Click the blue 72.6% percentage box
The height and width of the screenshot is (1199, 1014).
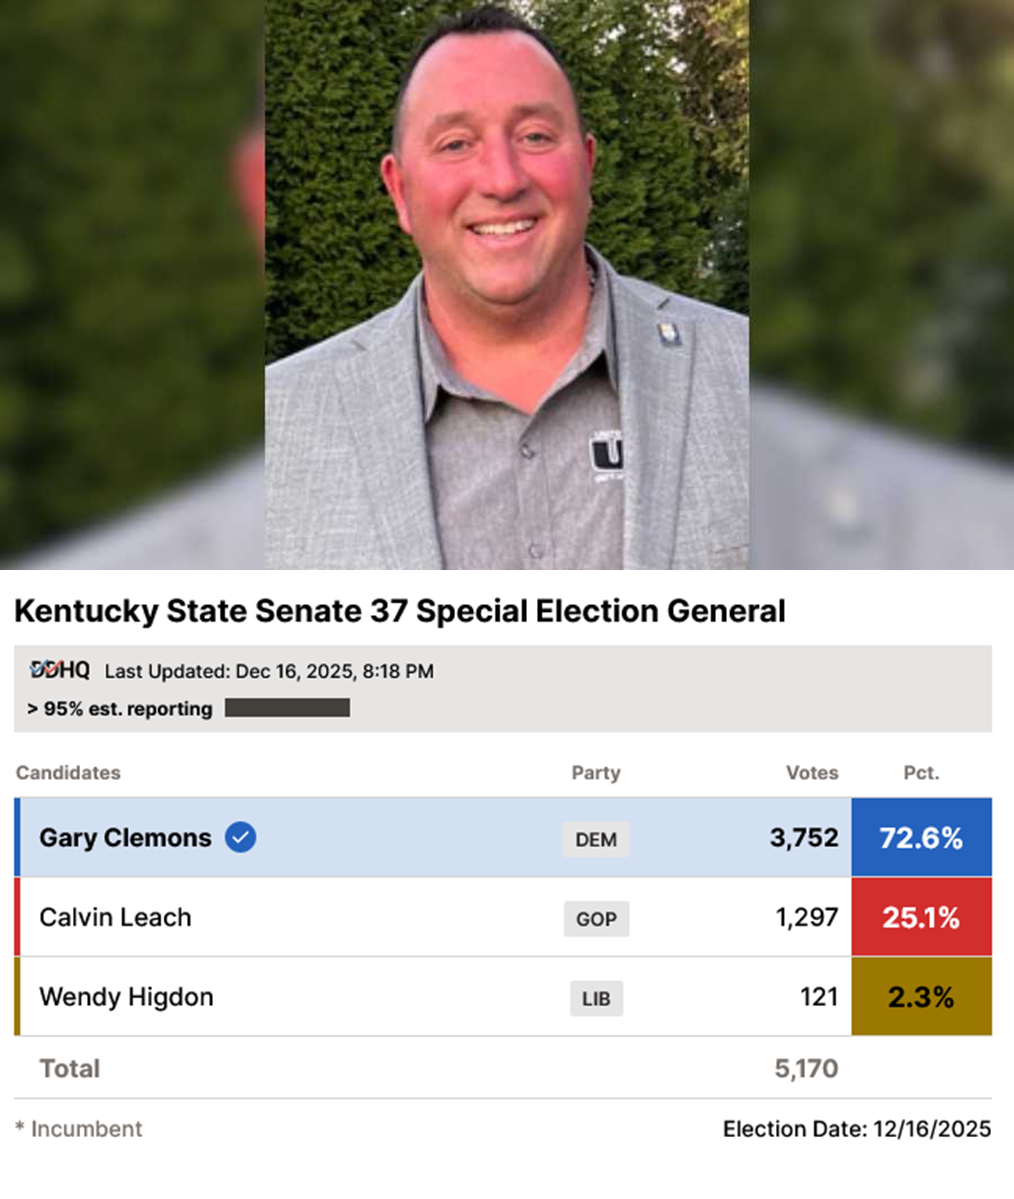921,838
